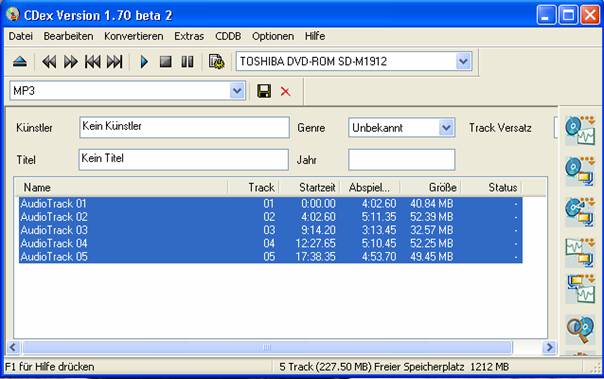
Task: Extract partial CD track icon
Action: pyautogui.click(x=580, y=212)
